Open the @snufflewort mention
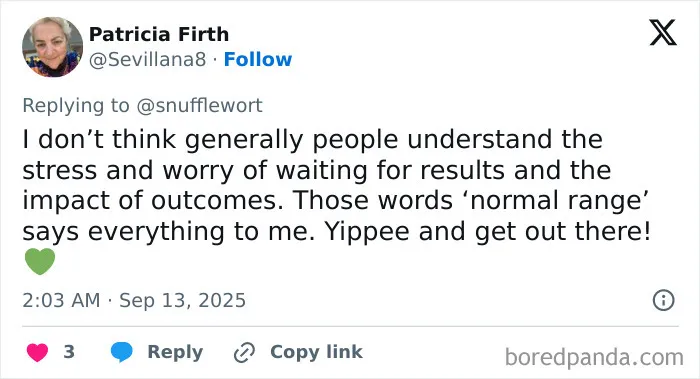Screen dimensions: 700x379 click(x=199, y=106)
